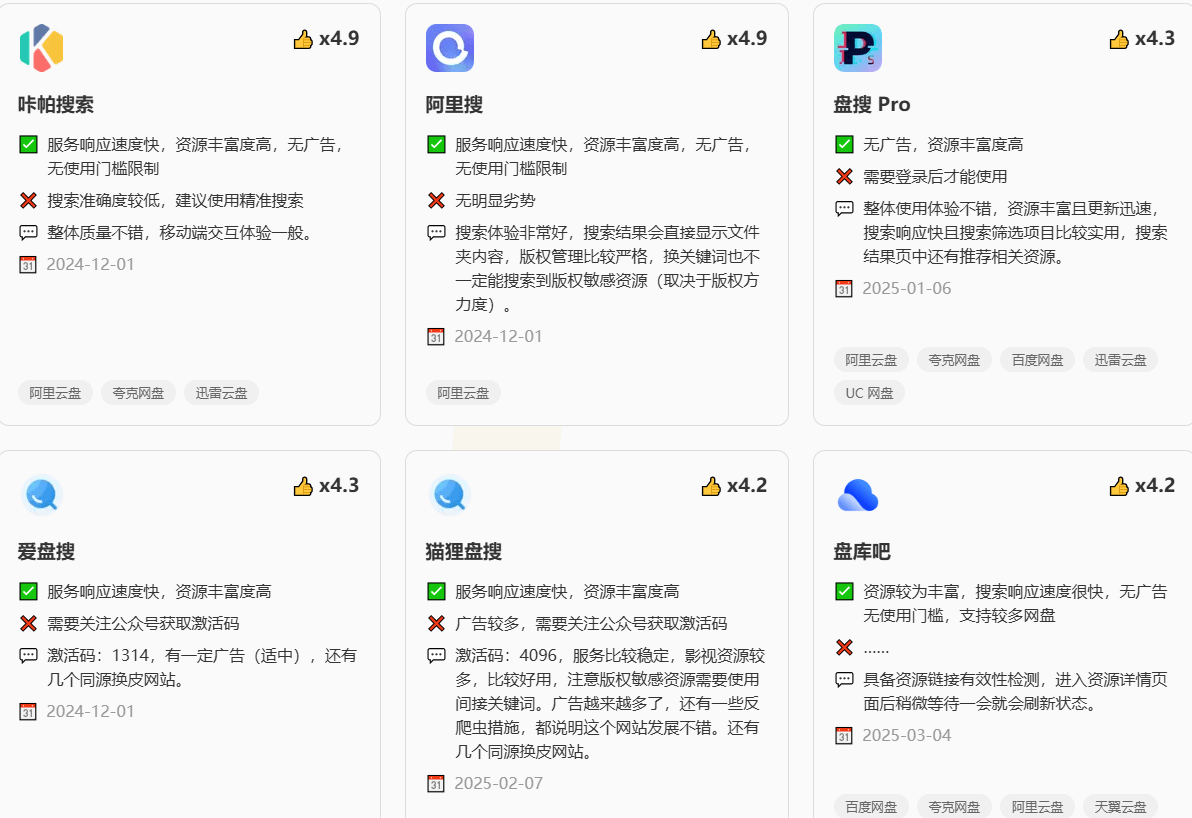Click the x4.2 rating on 盘库吧 card
Image resolution: width=1192 pixels, height=818 pixels.
(1142, 485)
